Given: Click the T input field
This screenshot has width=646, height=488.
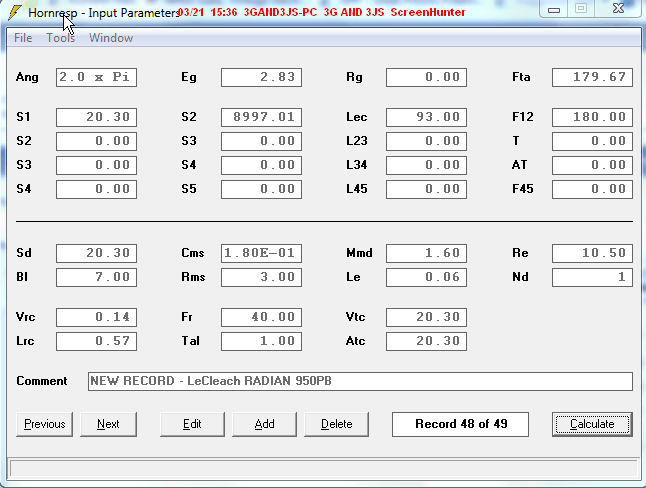Looking at the screenshot, I should coord(592,141).
